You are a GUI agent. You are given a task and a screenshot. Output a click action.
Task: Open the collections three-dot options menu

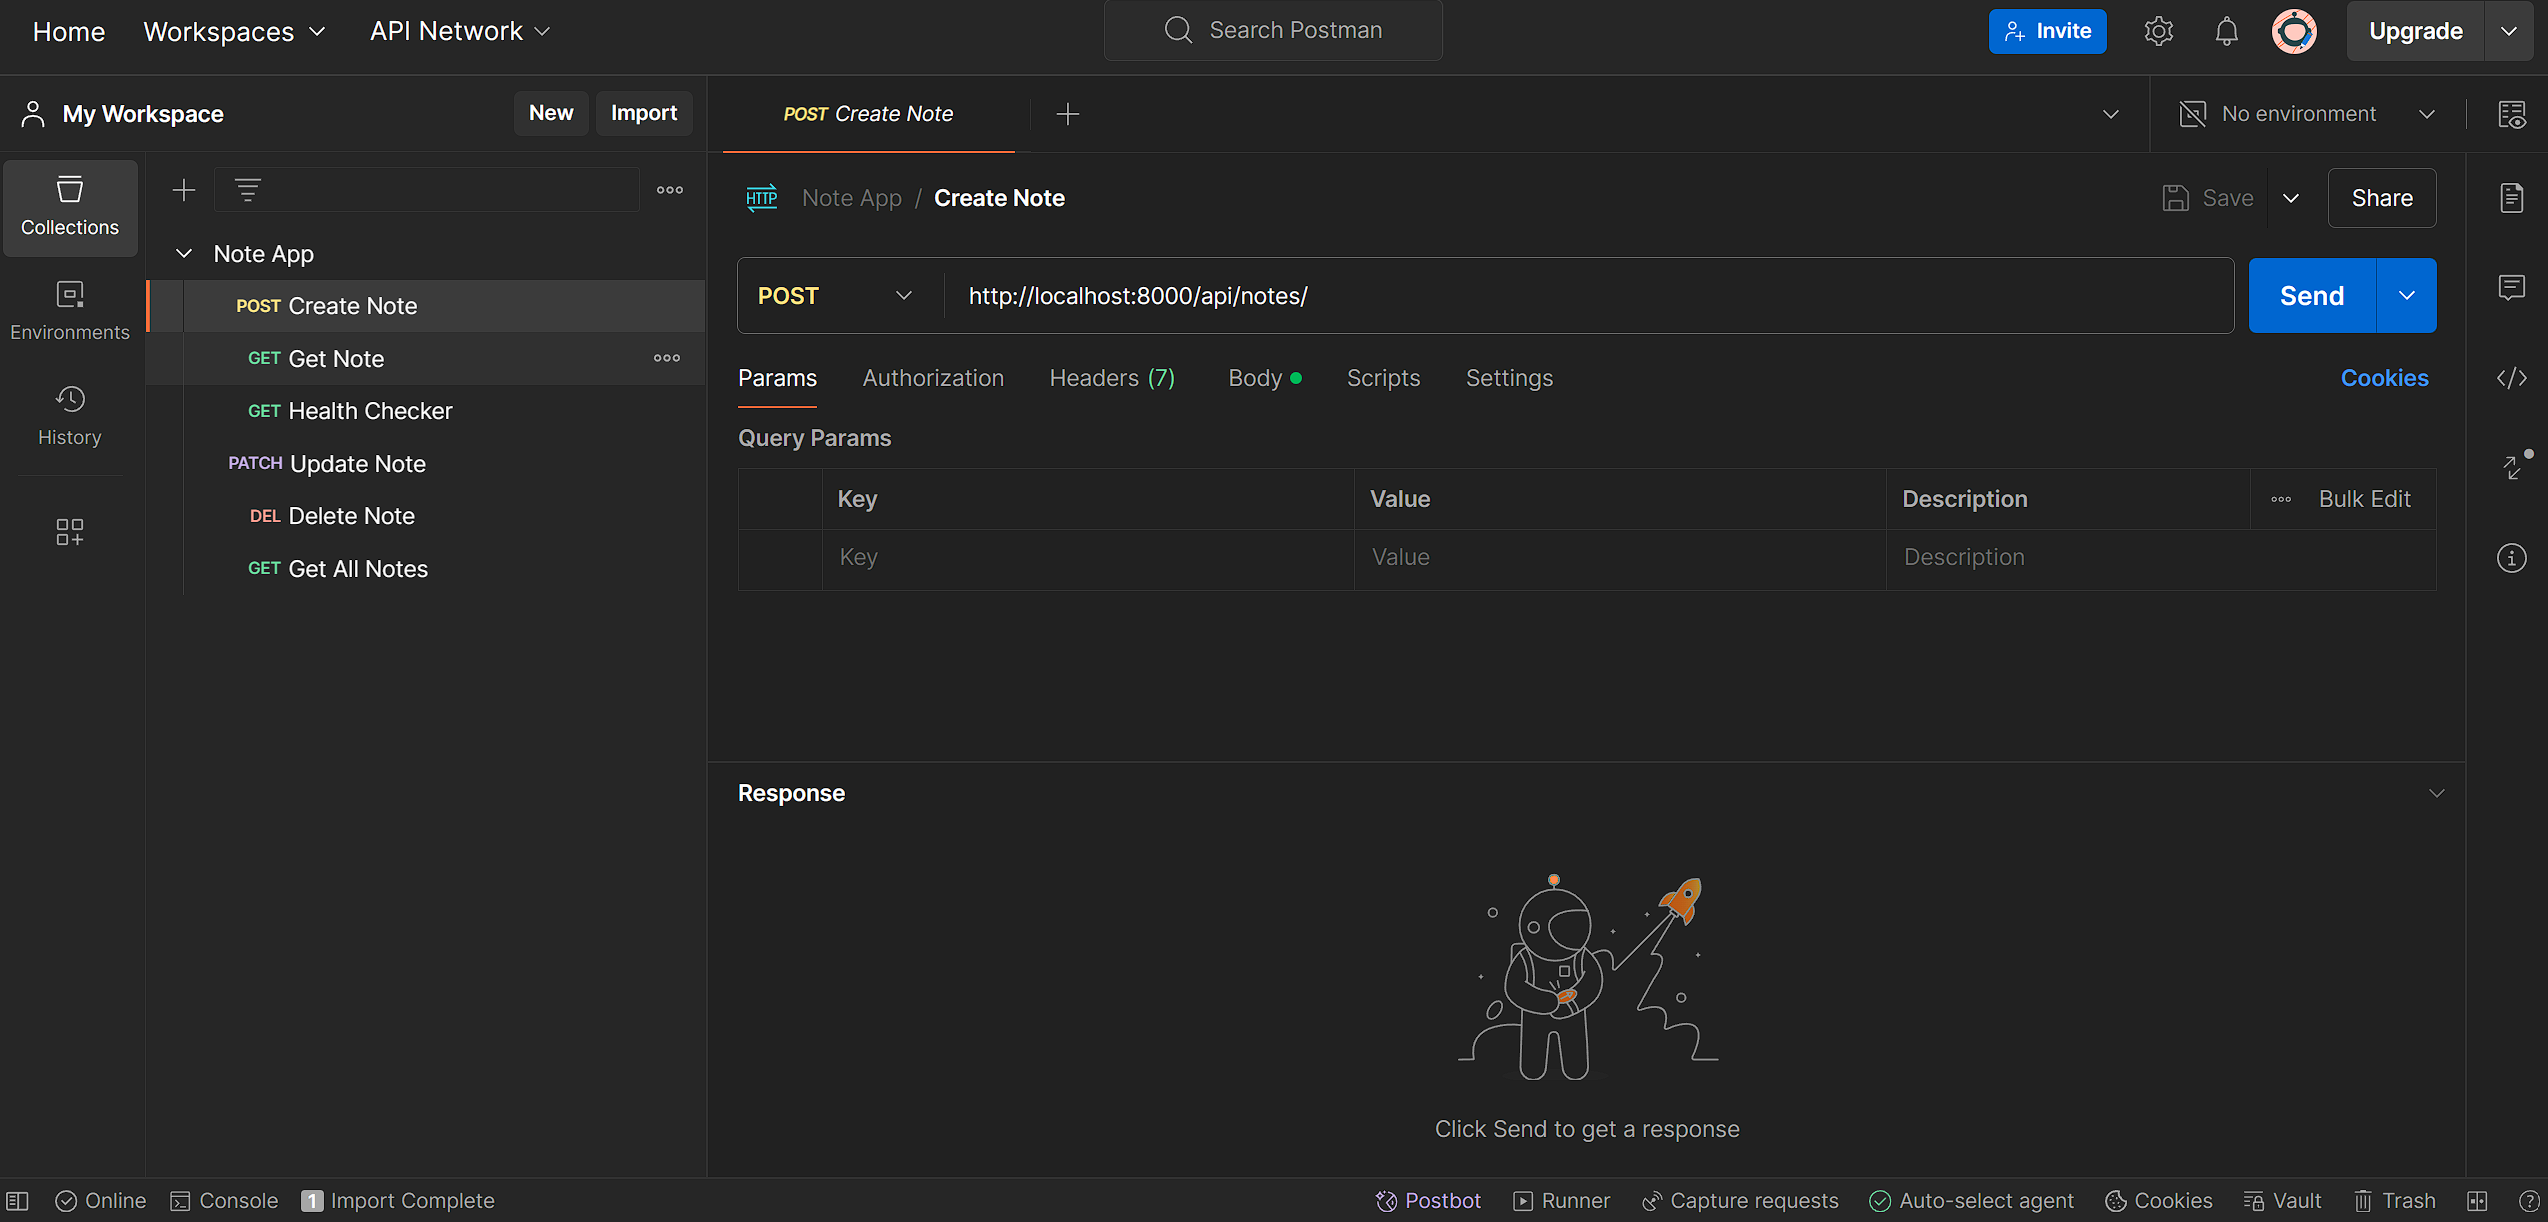point(670,190)
